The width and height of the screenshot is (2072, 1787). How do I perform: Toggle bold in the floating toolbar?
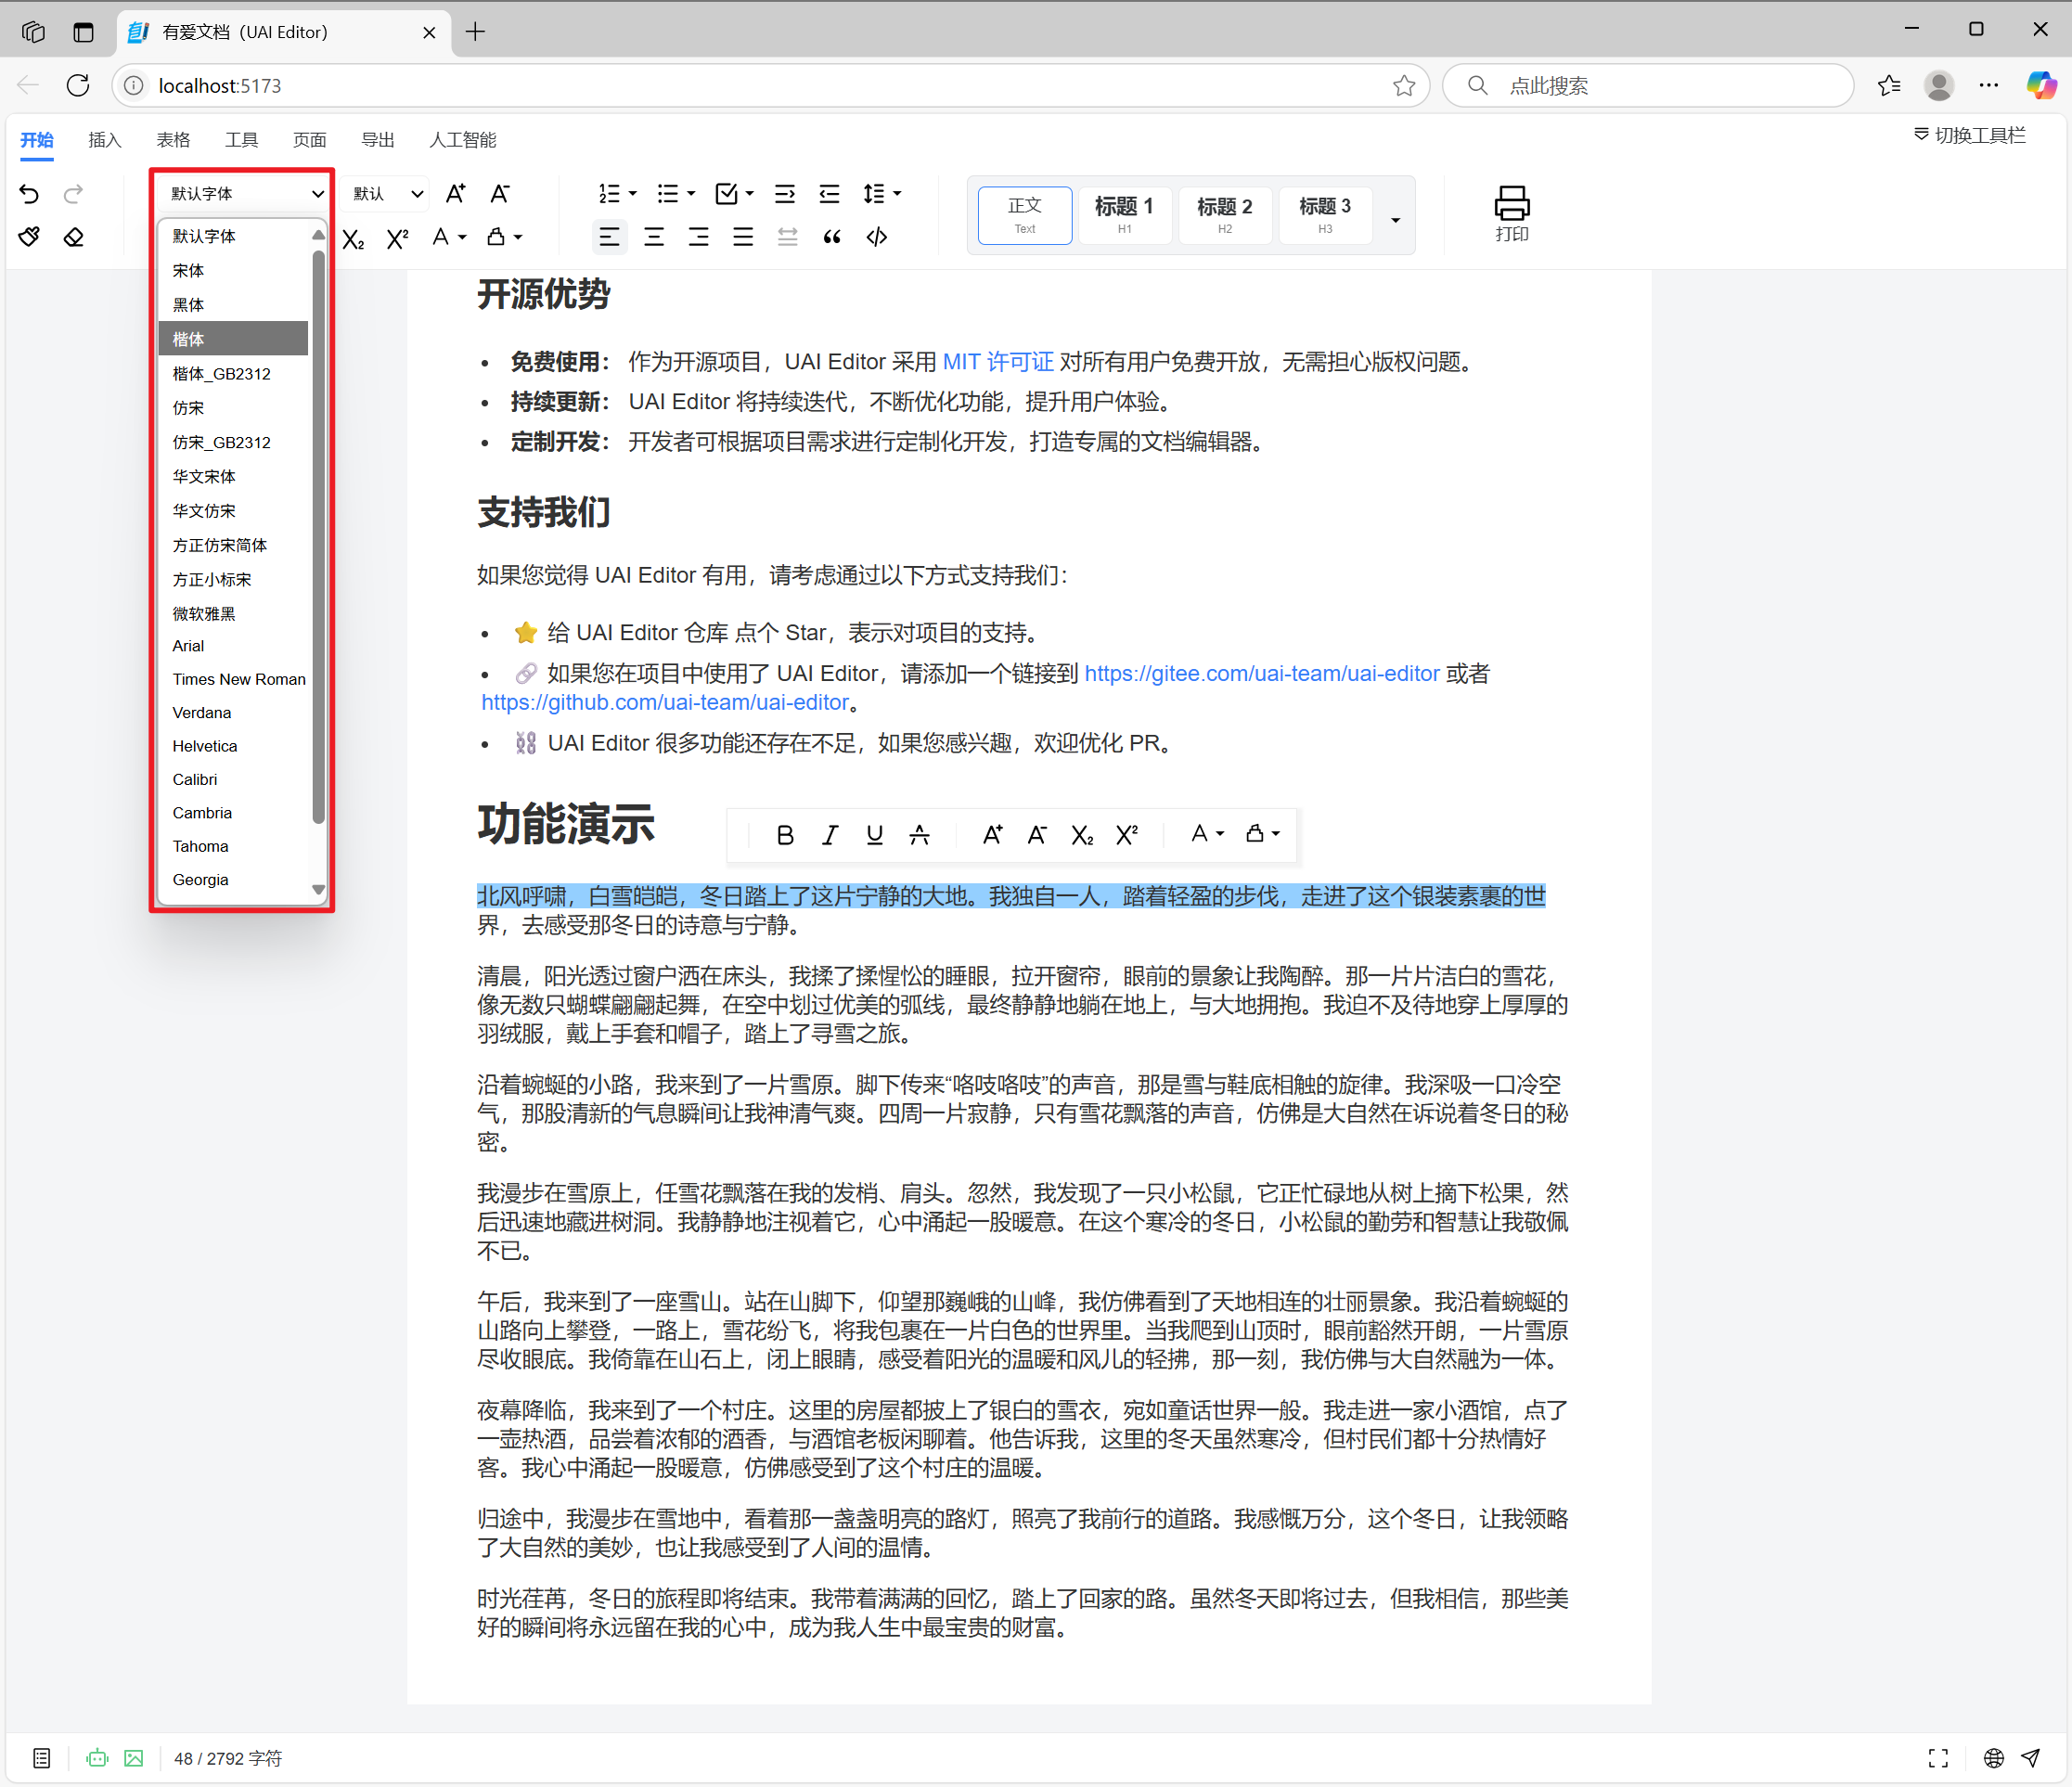coord(785,835)
